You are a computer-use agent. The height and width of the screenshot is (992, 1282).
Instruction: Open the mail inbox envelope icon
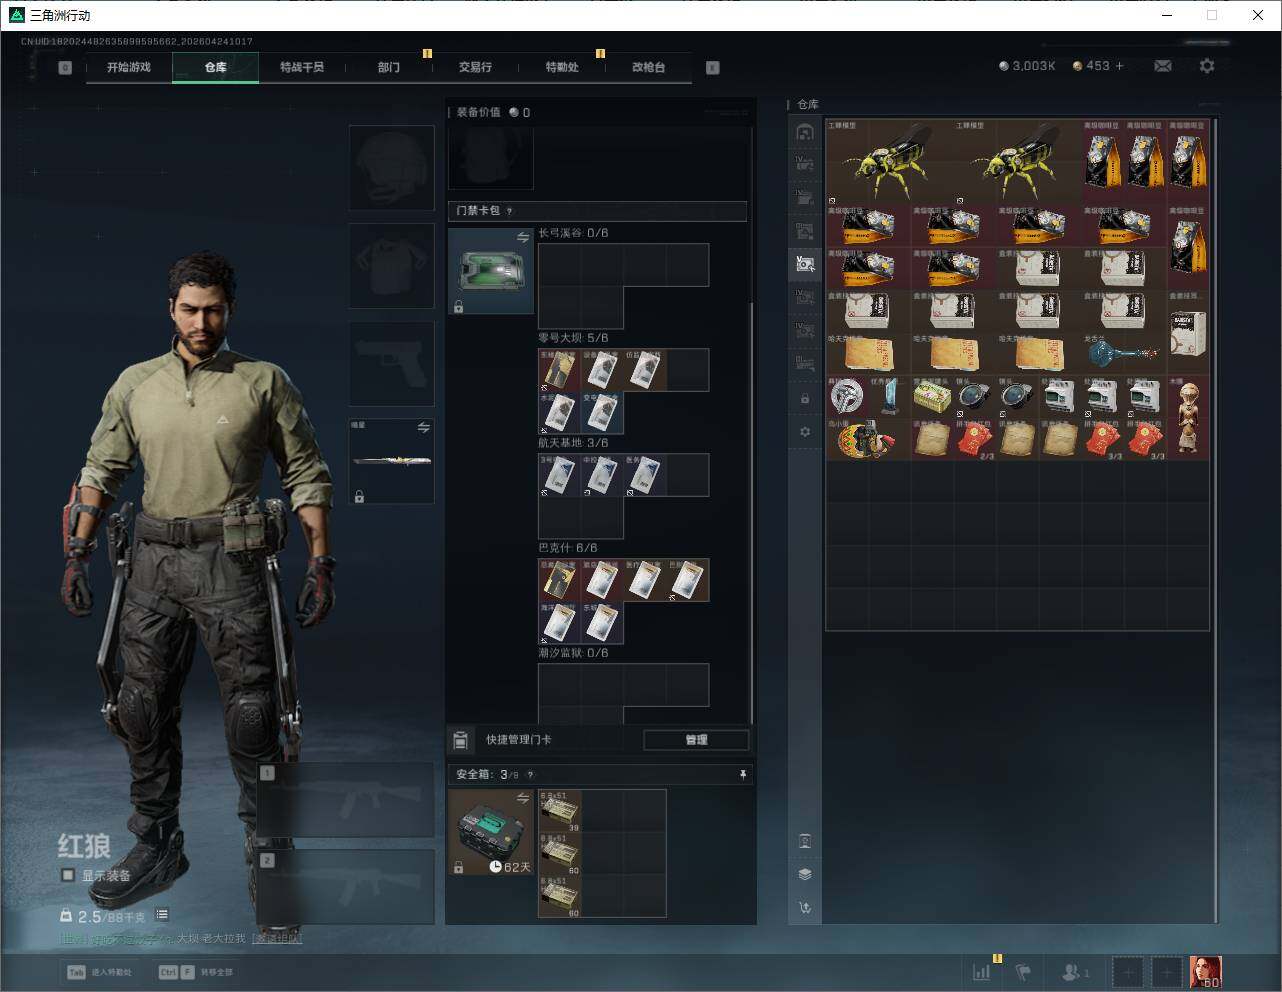click(x=1163, y=66)
